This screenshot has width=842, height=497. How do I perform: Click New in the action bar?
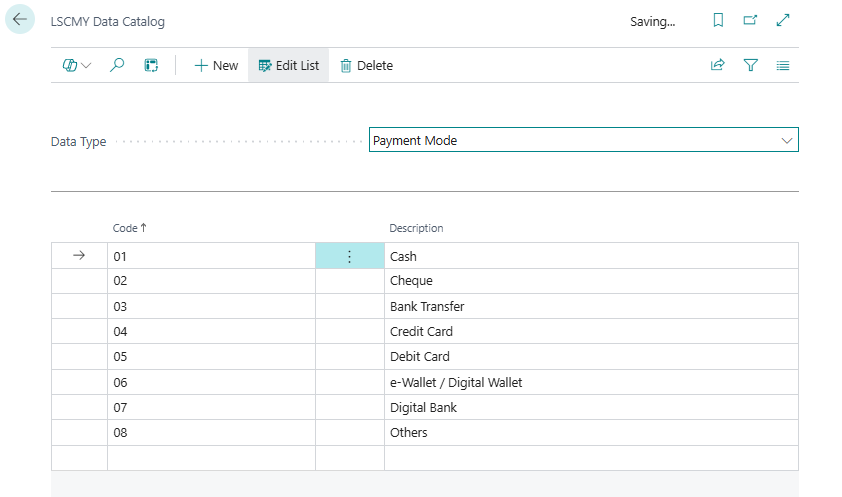tap(216, 65)
